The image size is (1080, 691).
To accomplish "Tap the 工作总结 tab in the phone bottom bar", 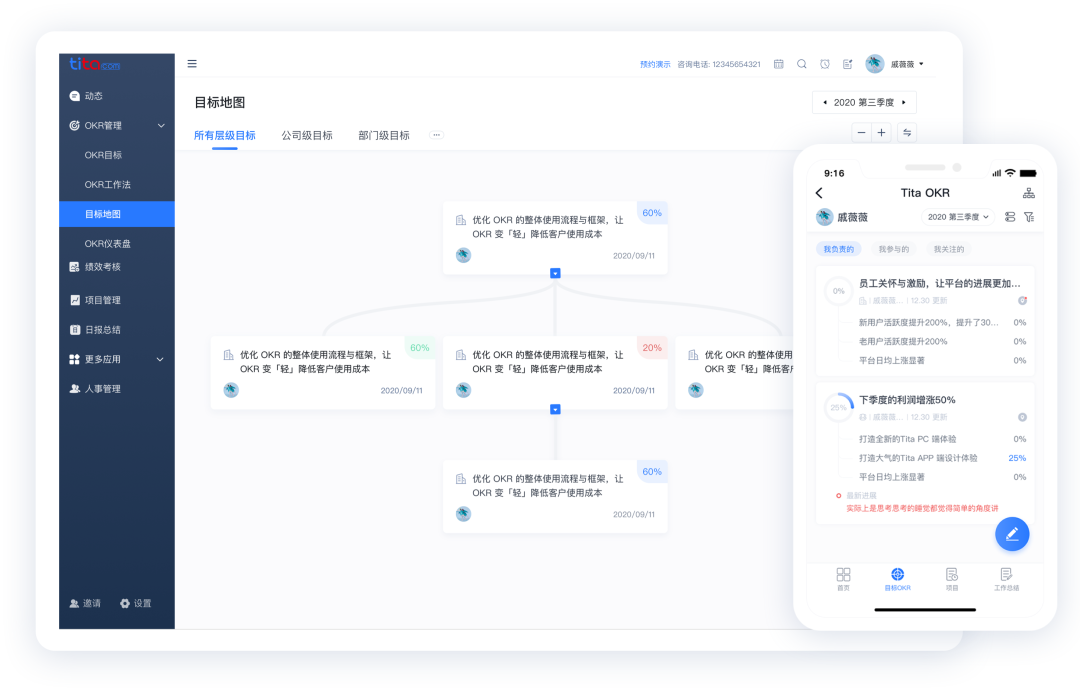I will click(x=1006, y=579).
